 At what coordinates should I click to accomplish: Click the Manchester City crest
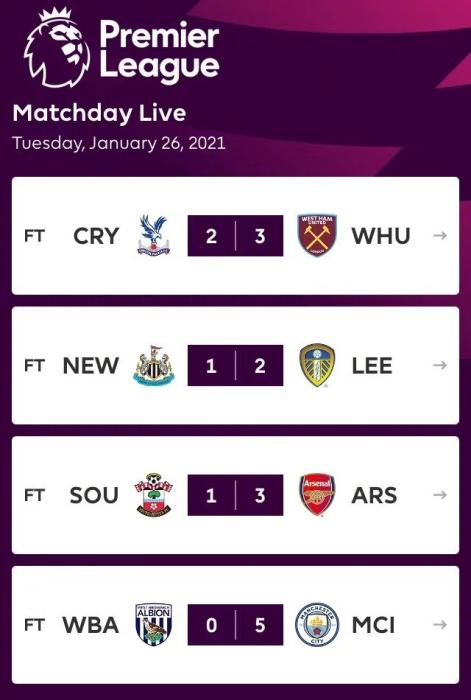317,625
